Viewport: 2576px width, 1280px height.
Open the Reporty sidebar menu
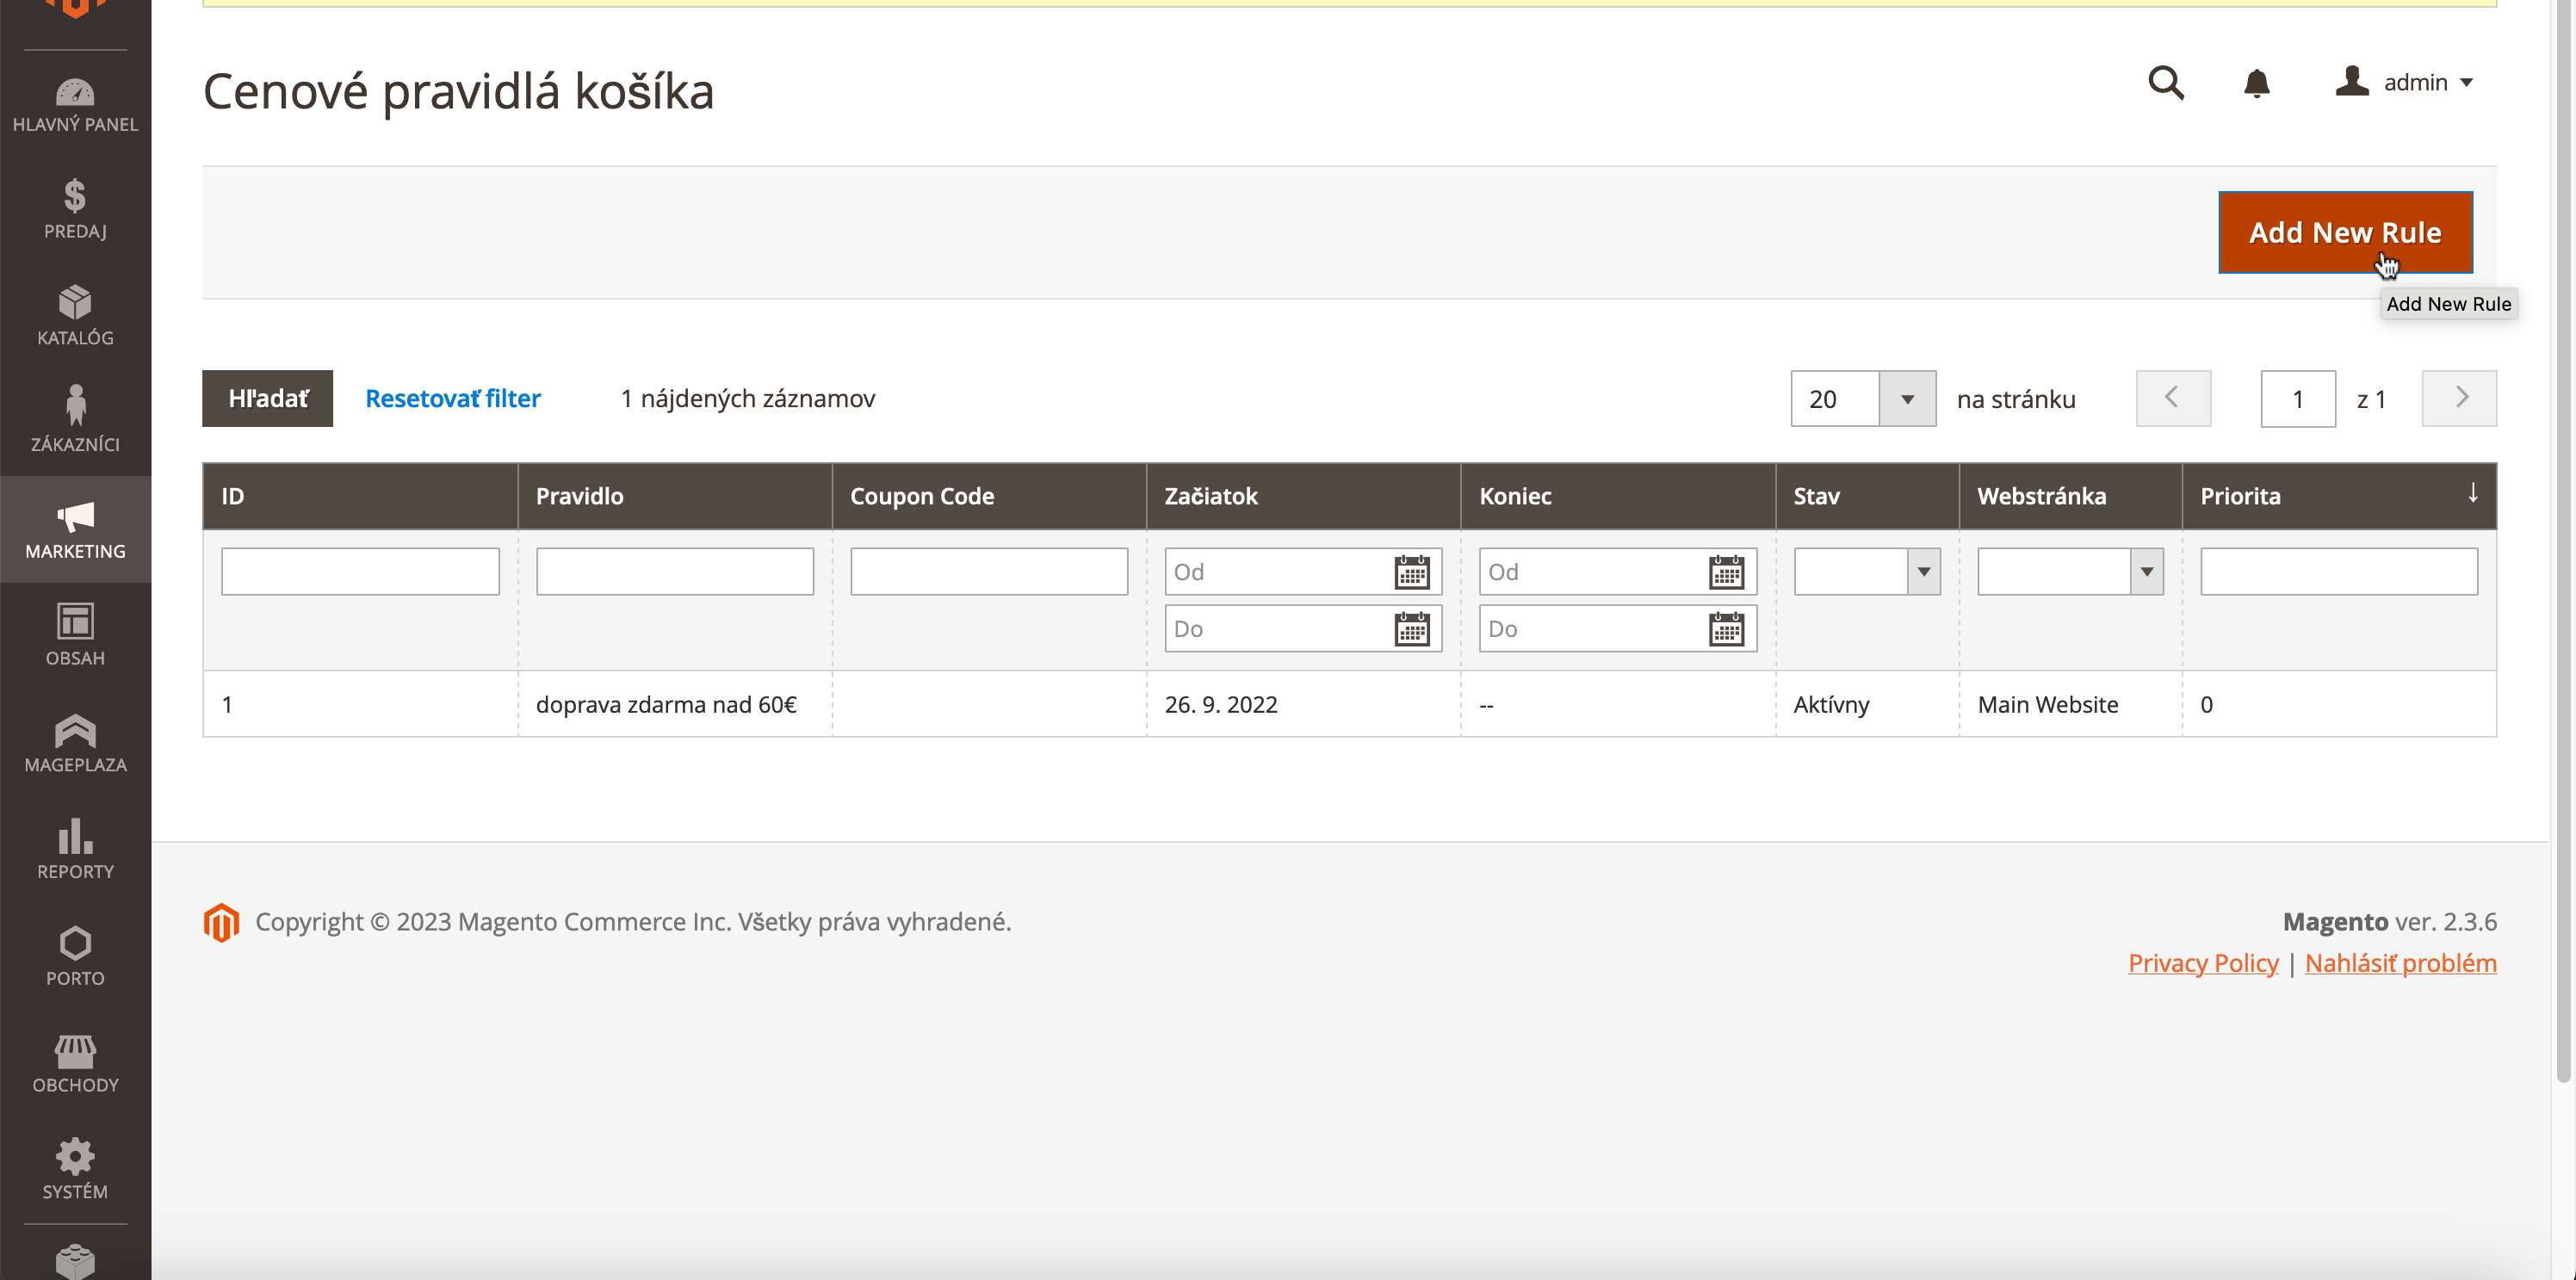pos(75,849)
